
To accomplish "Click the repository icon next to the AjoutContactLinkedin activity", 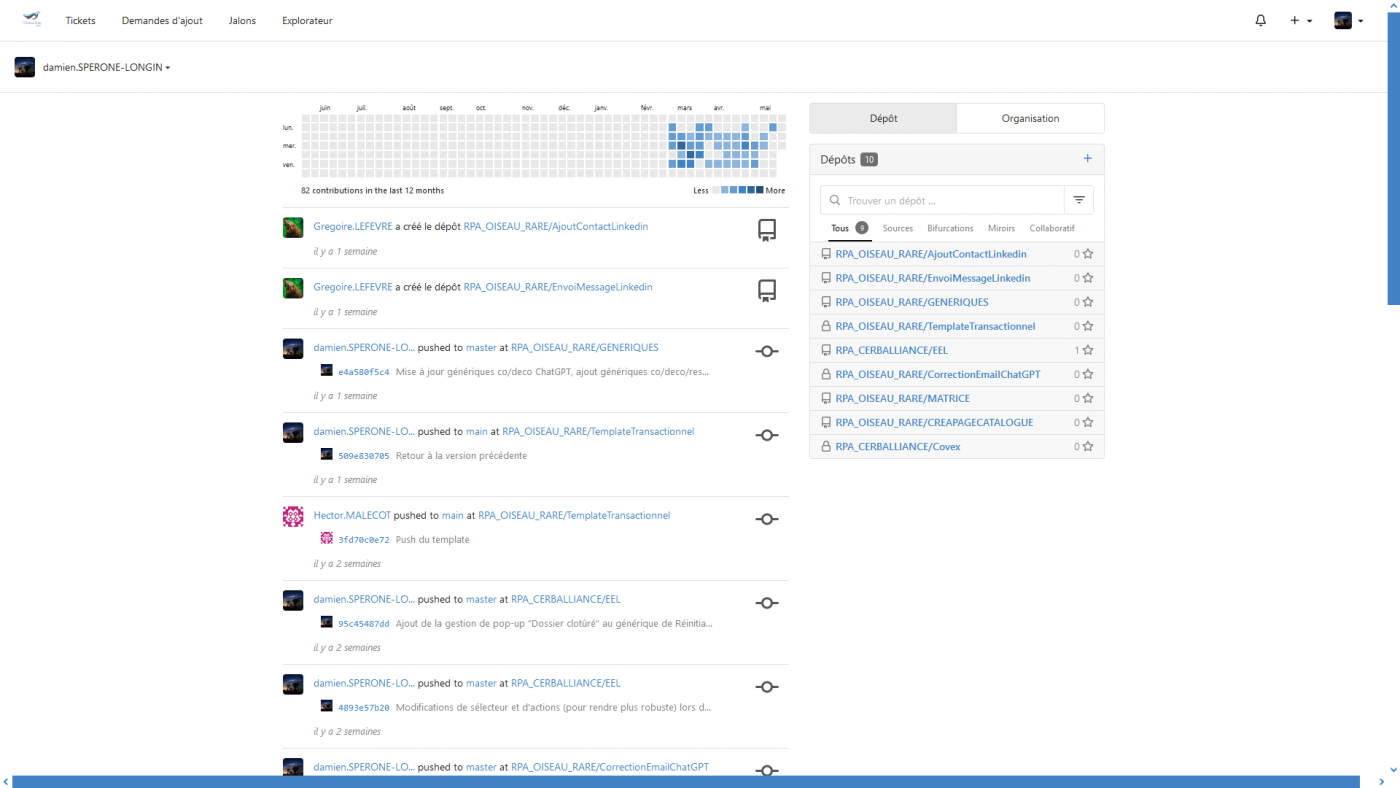I will [x=766, y=231].
